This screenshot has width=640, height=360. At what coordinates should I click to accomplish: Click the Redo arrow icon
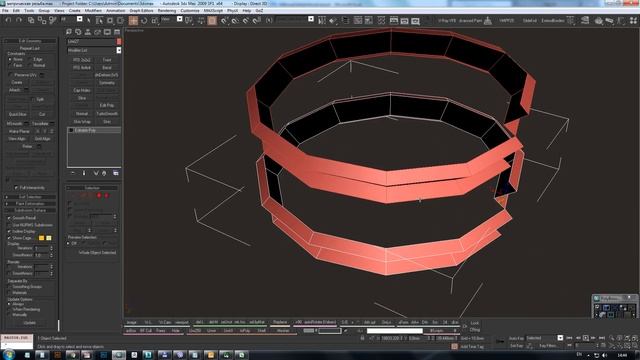click(19, 20)
